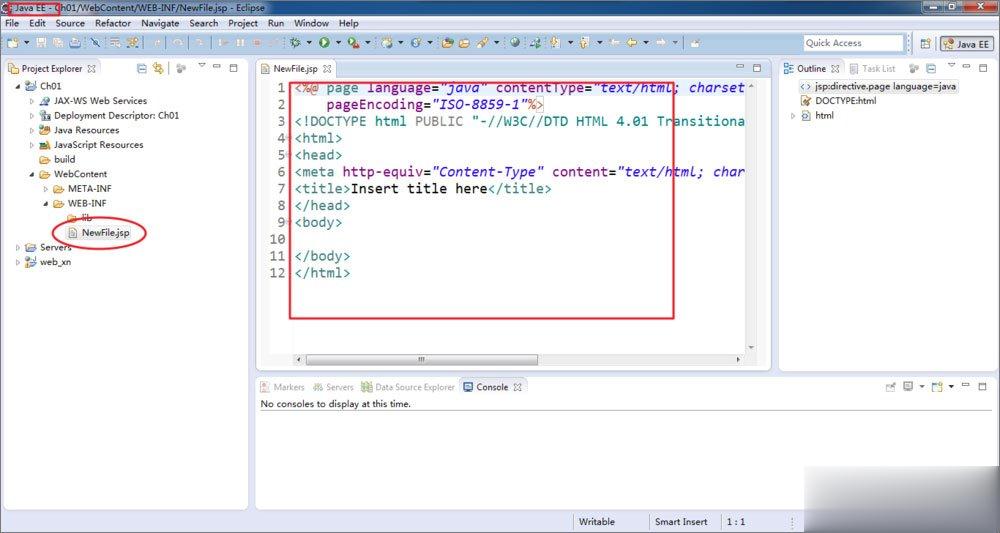Viewport: 1000px width, 533px height.
Task: Click editor vertical scrollbar down arrow
Action: click(751, 347)
